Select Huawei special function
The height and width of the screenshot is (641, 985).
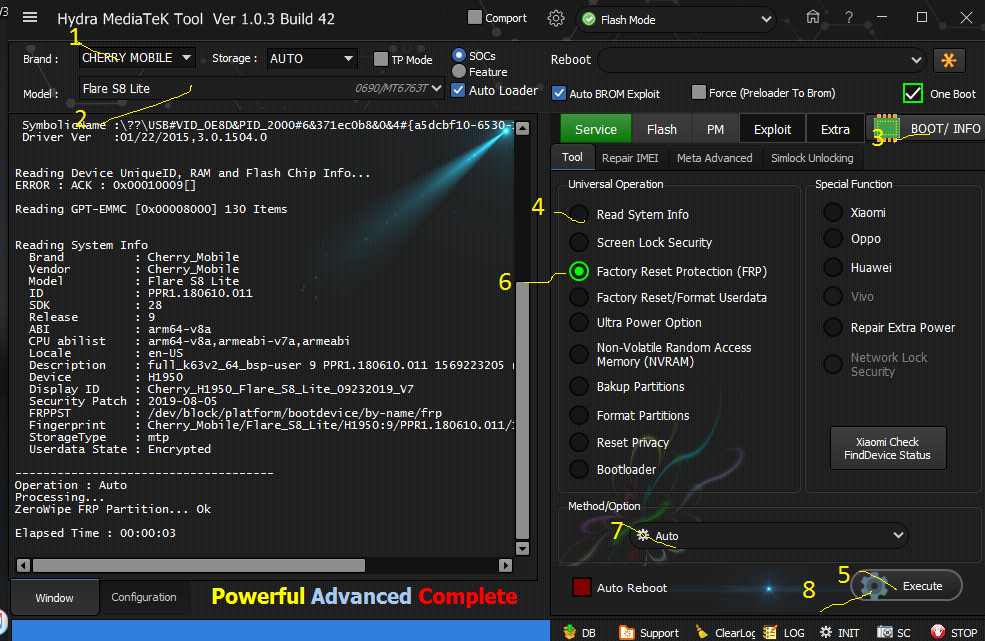coord(833,268)
